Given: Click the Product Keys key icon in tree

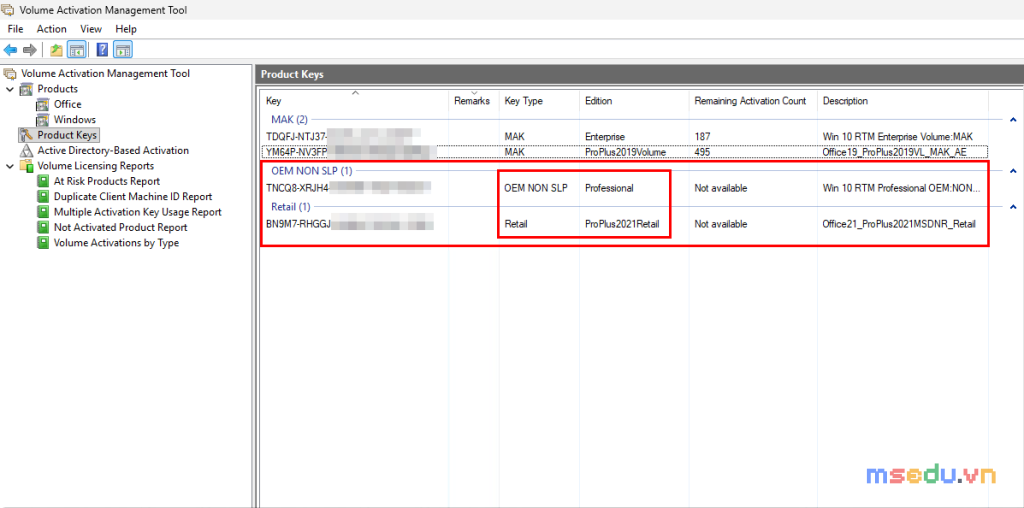Looking at the screenshot, I should coord(26,135).
